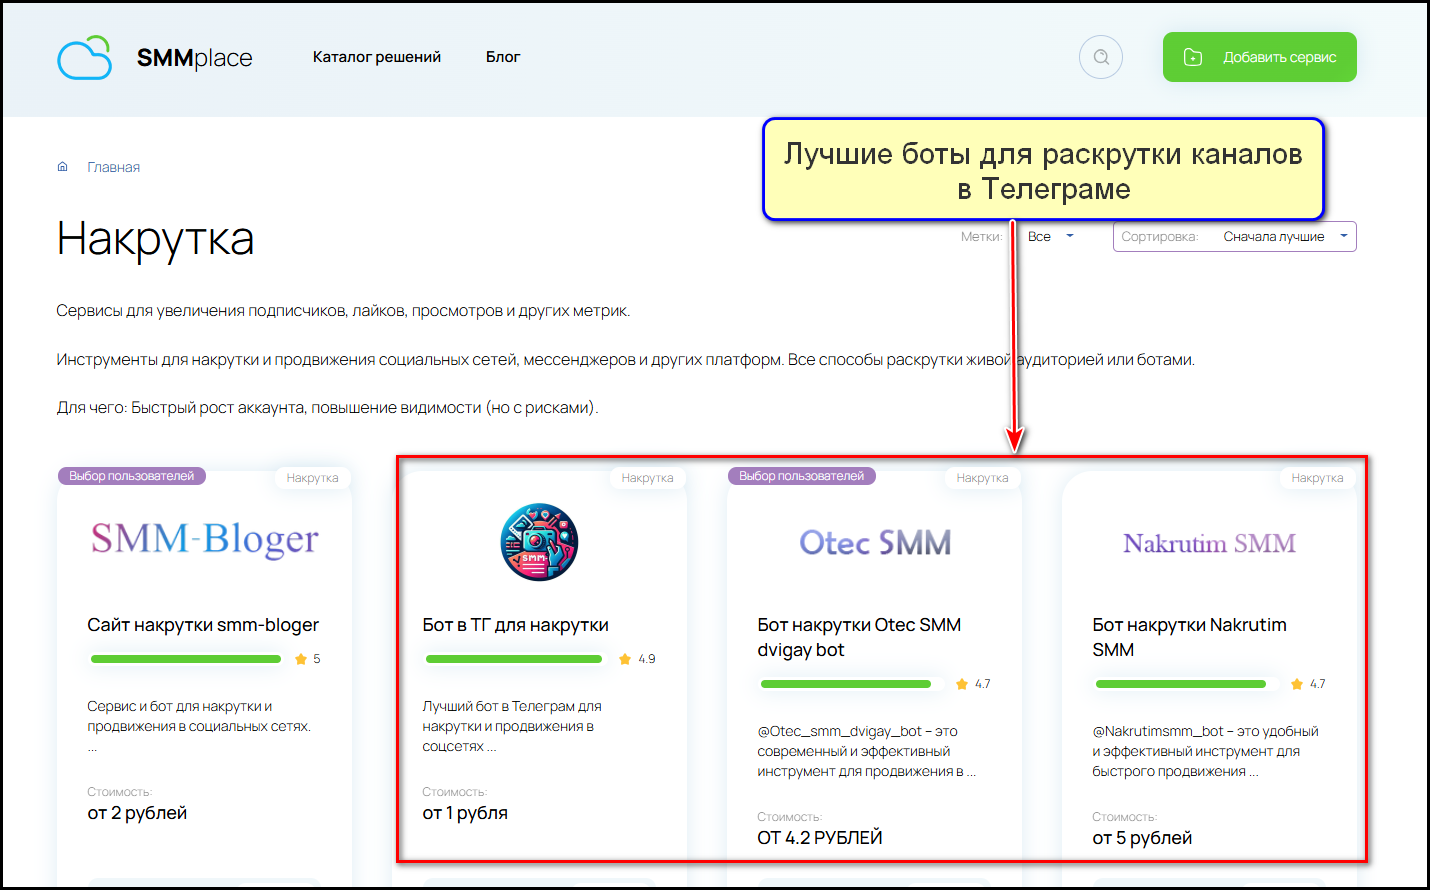The width and height of the screenshot is (1430, 890).
Task: Click the SMMplace cloud logo icon
Action: (85, 58)
